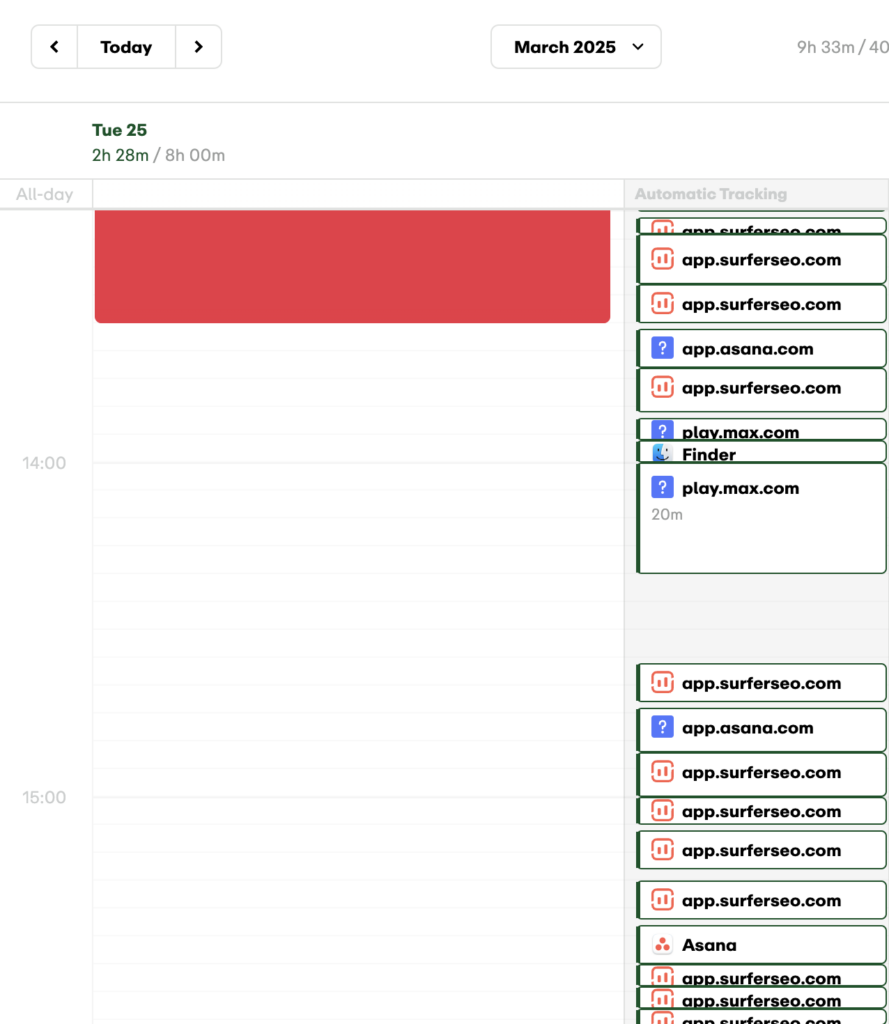Jump to Today in the calendar
Viewport: 889px width, 1024px height.
pyautogui.click(x=126, y=47)
